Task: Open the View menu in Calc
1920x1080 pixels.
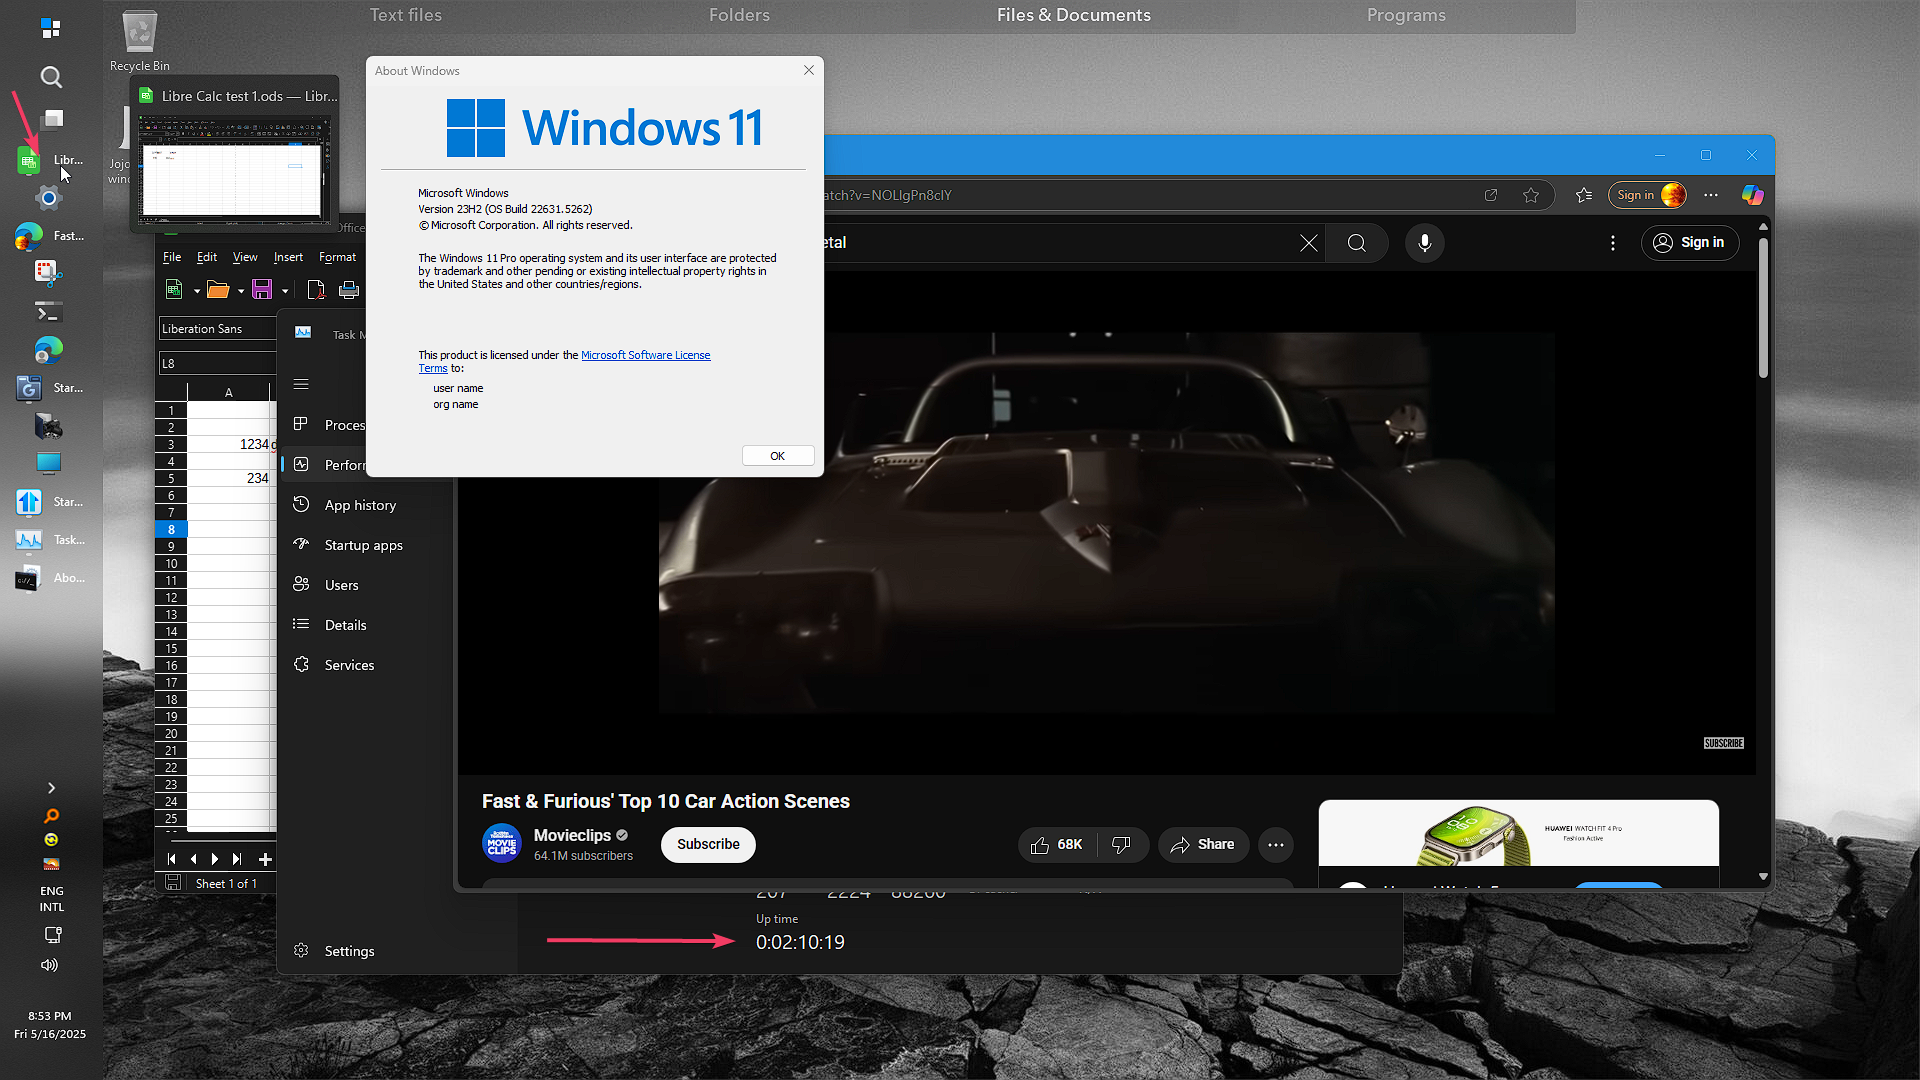Action: coord(245,257)
